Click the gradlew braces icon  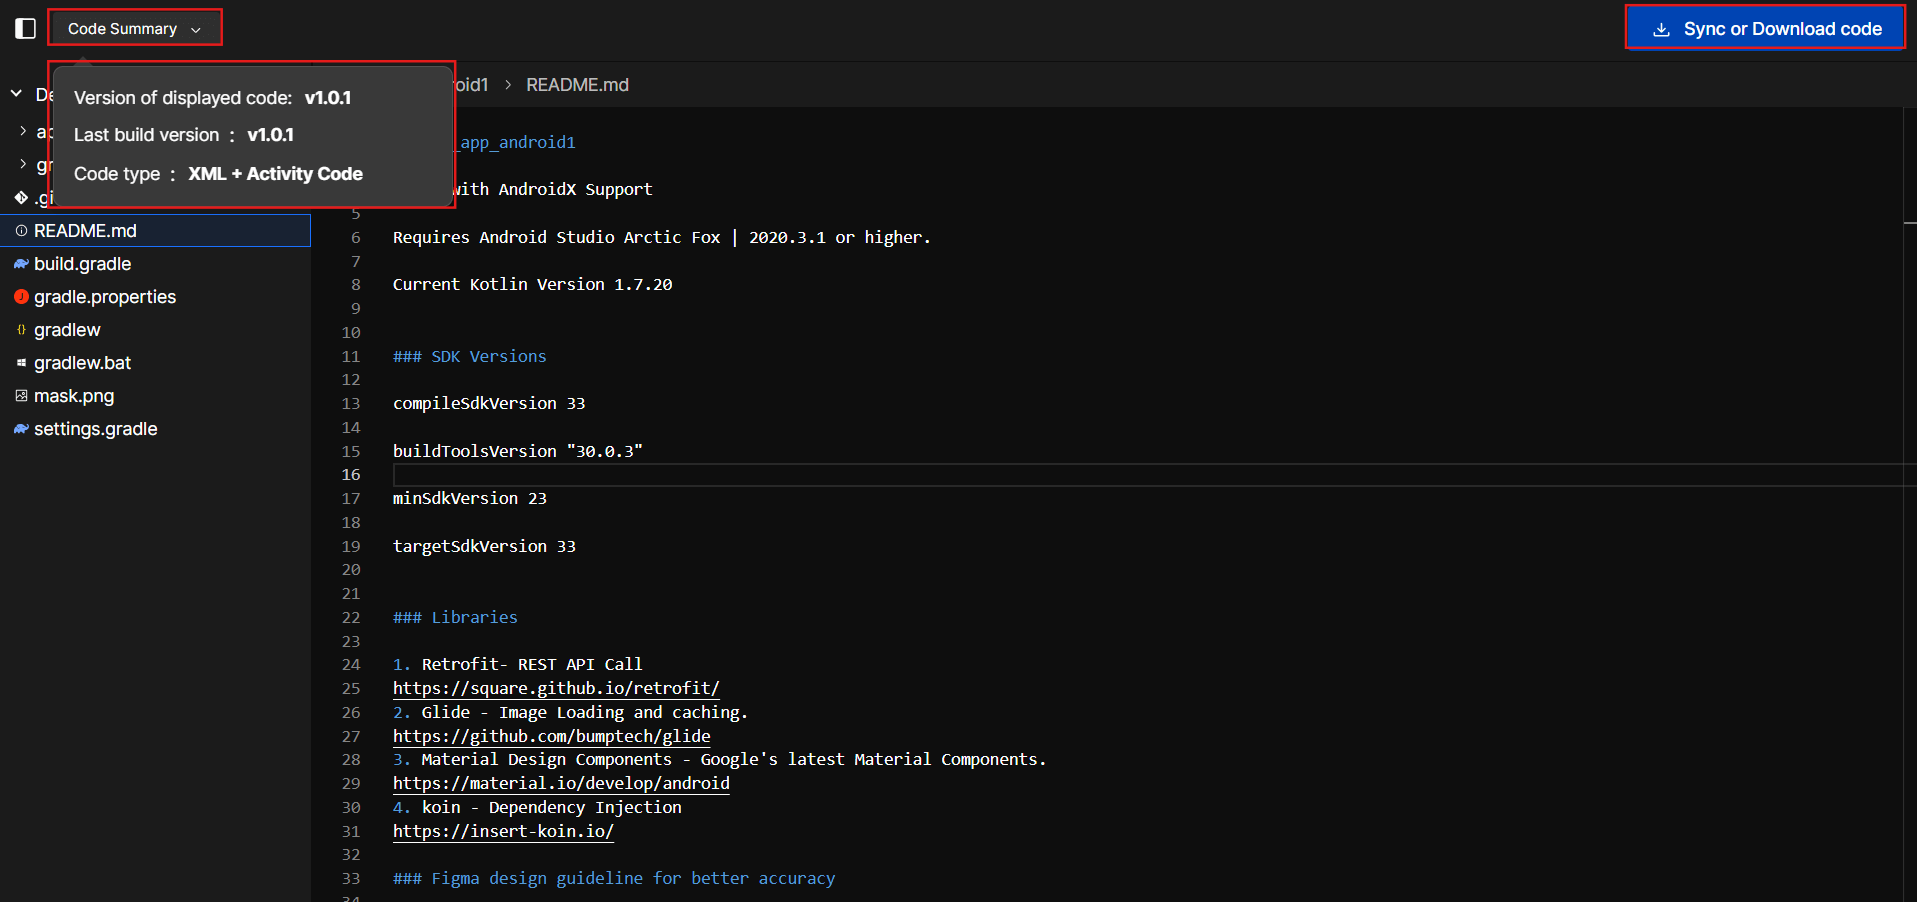[21, 330]
